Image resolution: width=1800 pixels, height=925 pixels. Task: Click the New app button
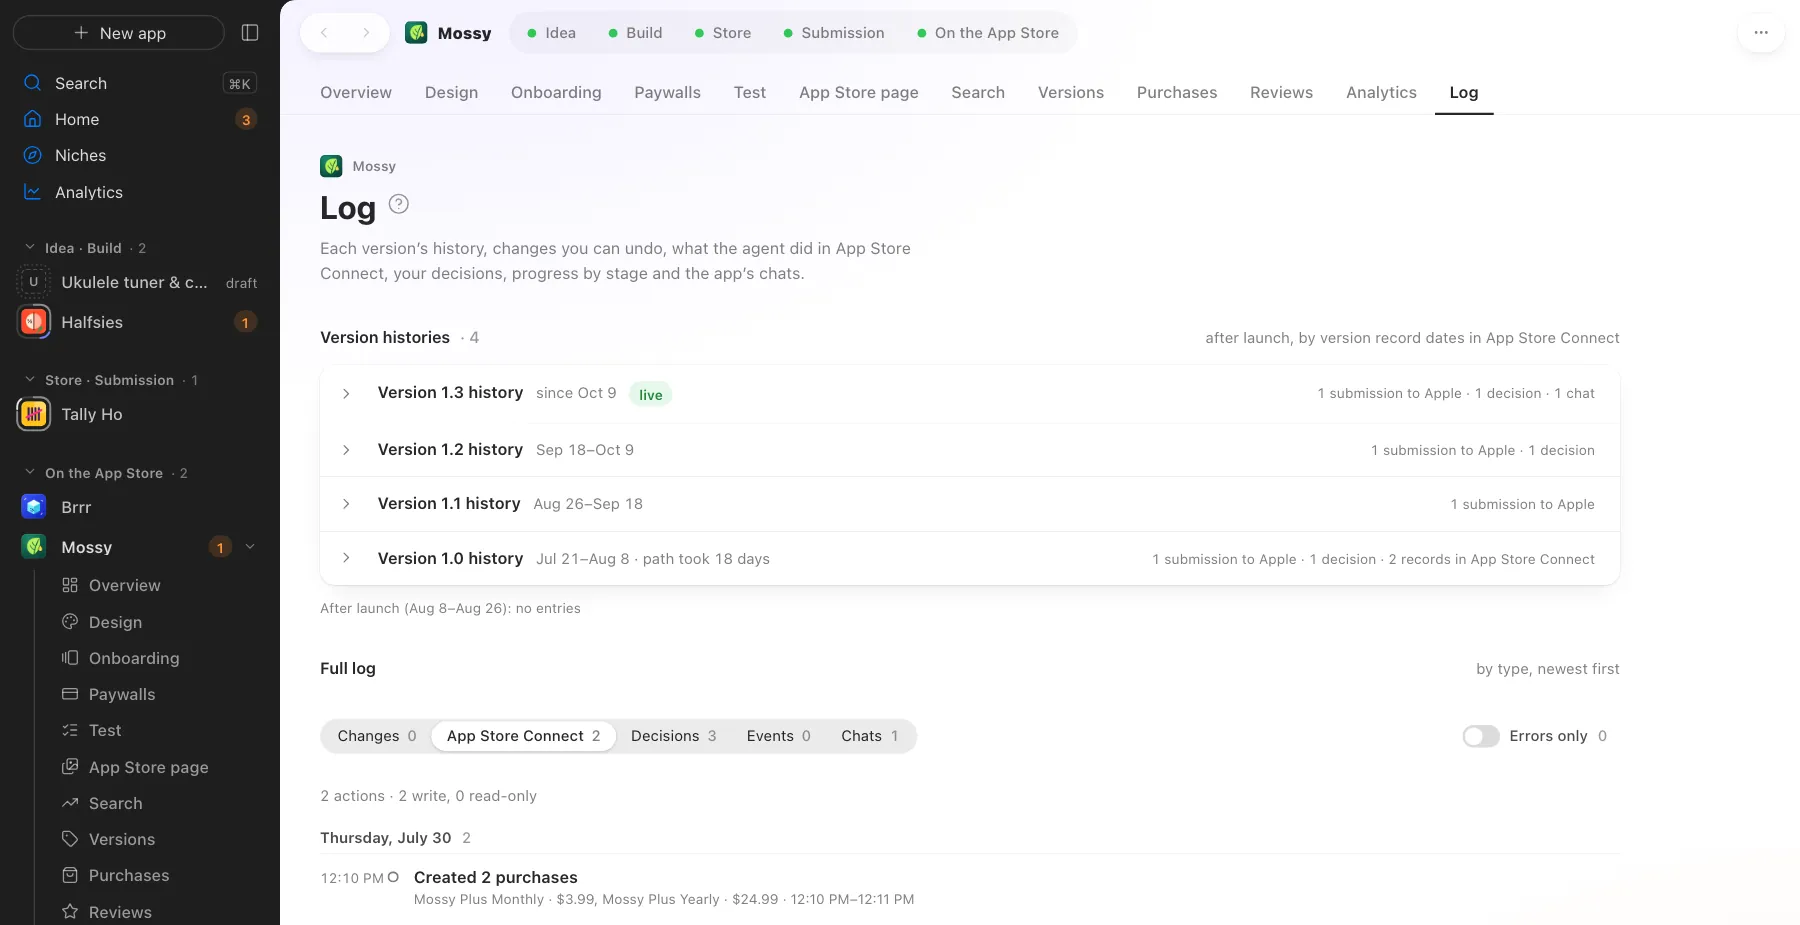[x=119, y=33]
